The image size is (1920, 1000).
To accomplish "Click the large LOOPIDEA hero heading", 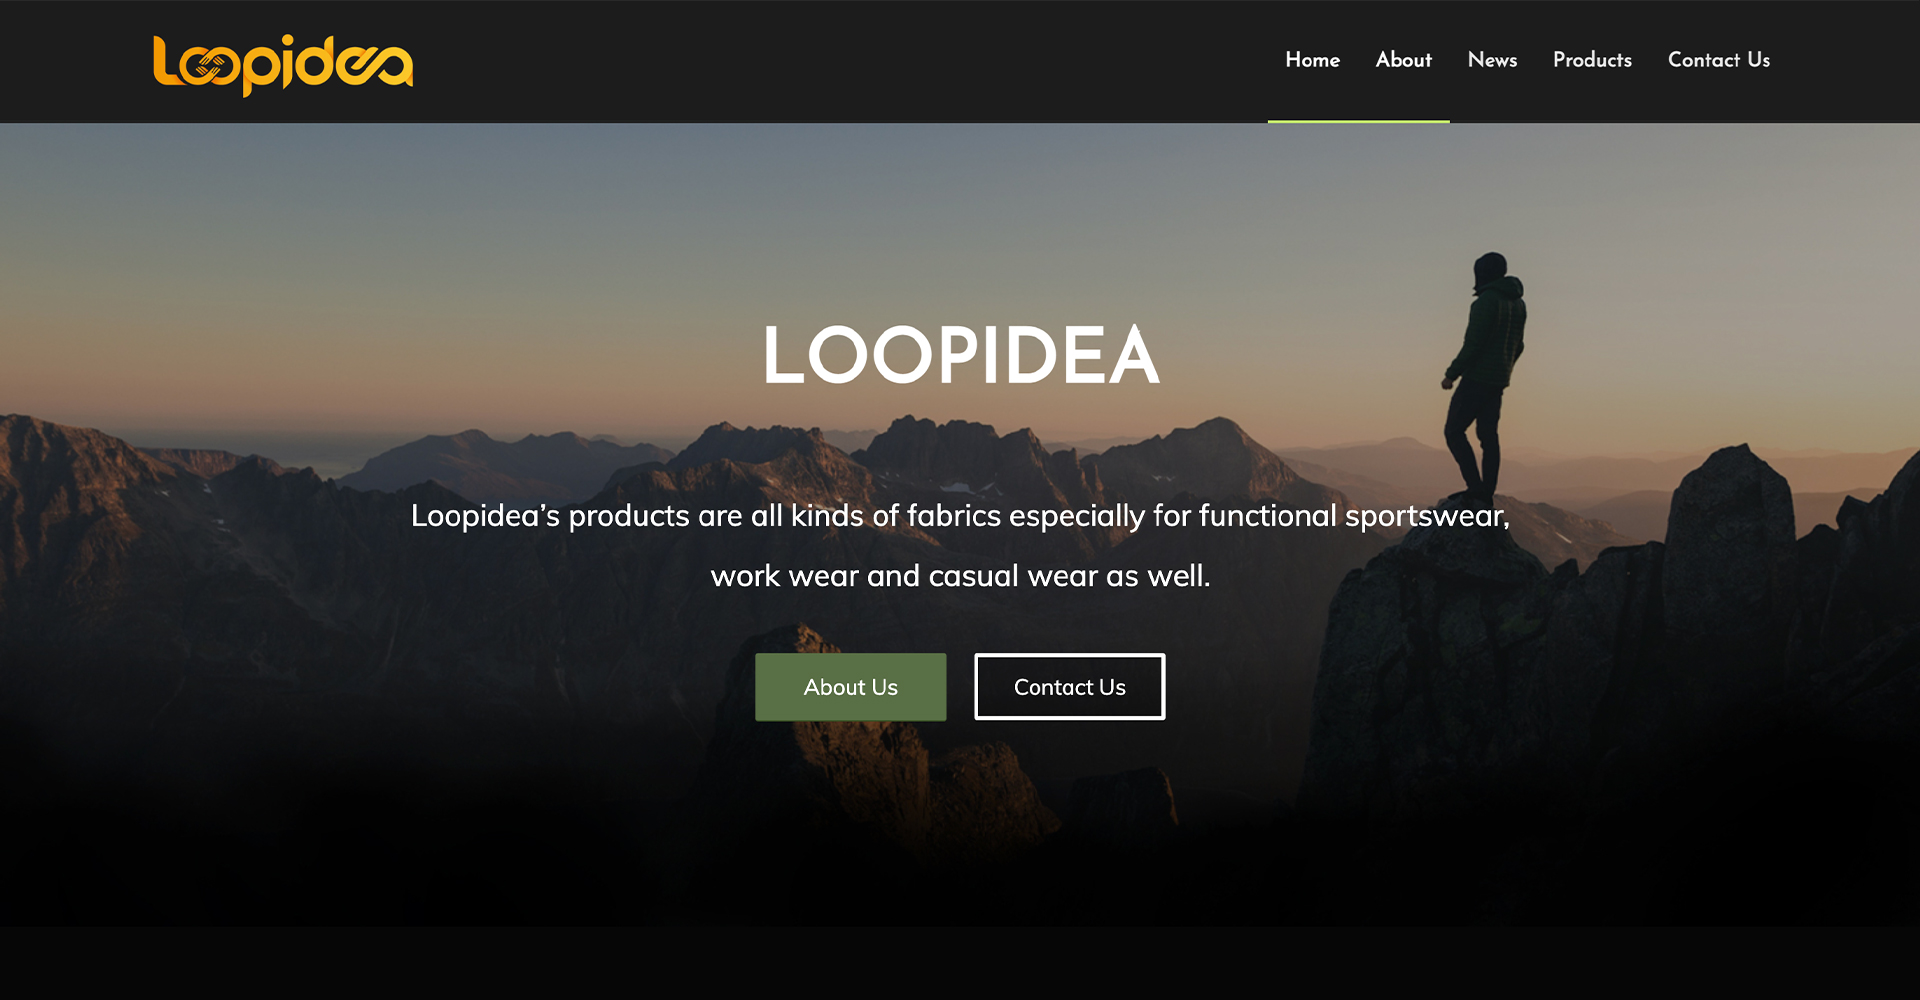I will 961,355.
